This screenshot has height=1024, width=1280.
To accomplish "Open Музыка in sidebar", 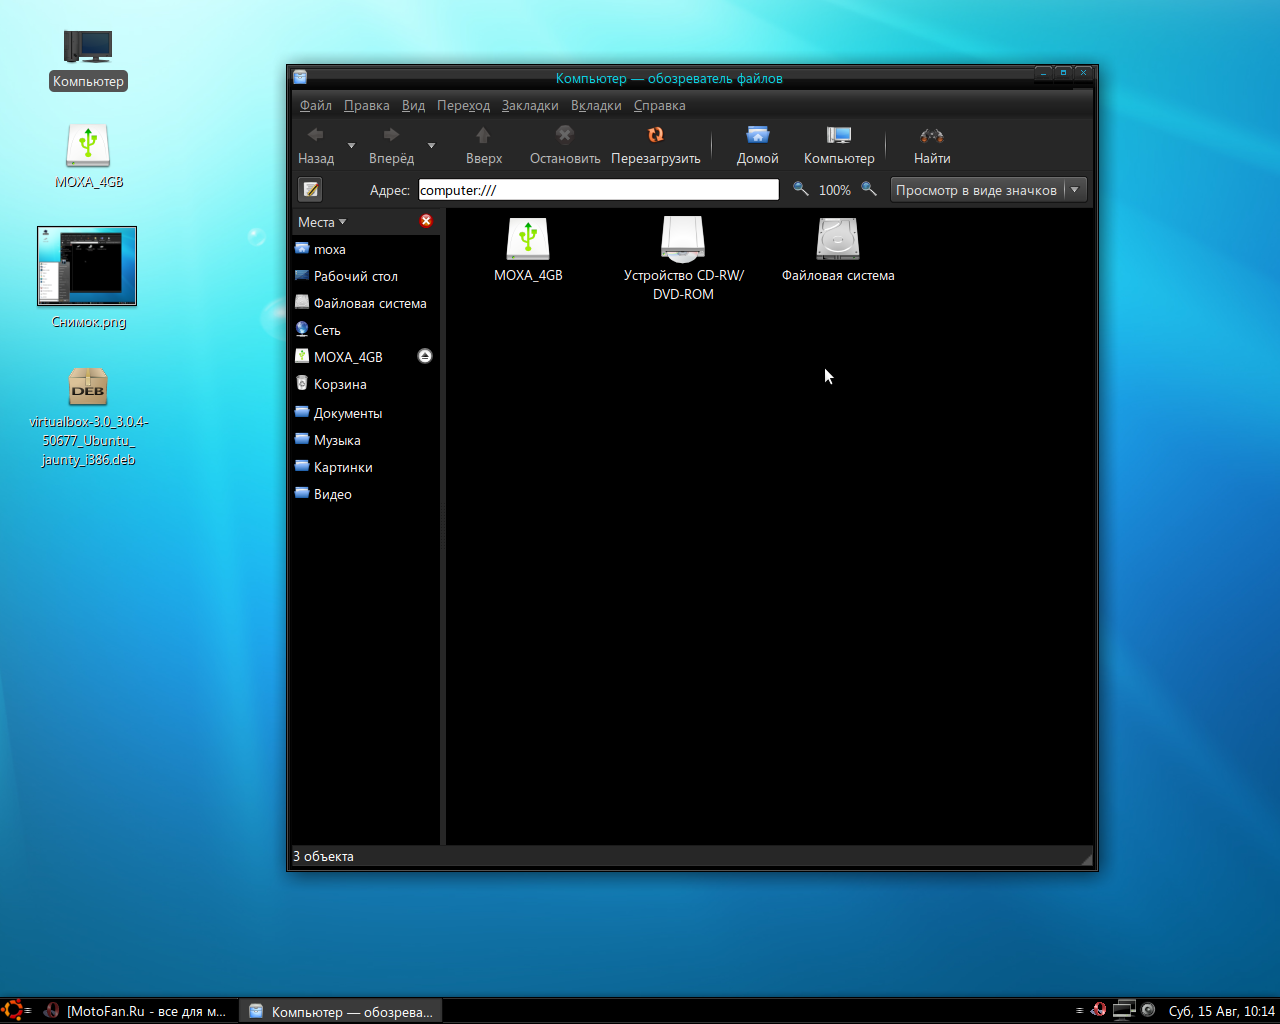I will click(365, 440).
